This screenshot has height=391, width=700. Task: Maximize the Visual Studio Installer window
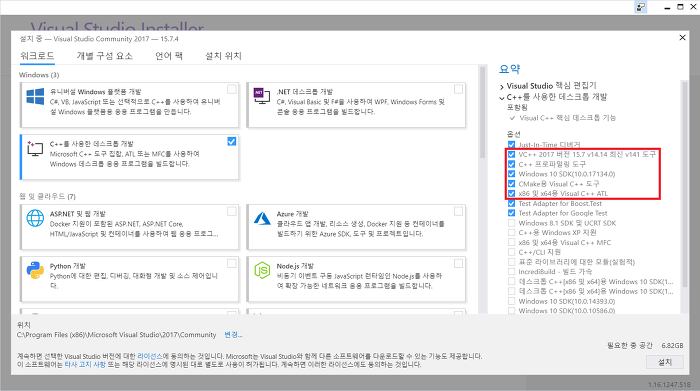click(x=680, y=7)
